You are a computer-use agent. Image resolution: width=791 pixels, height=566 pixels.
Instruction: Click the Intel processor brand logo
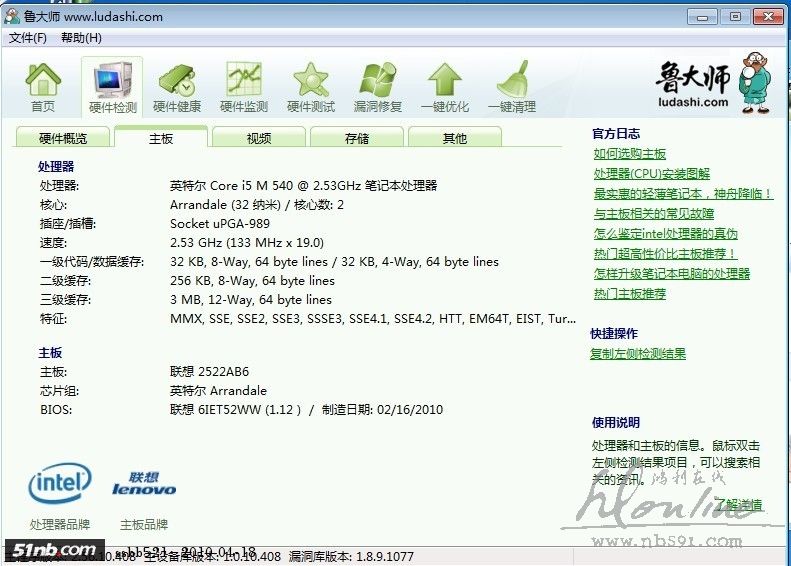point(60,484)
